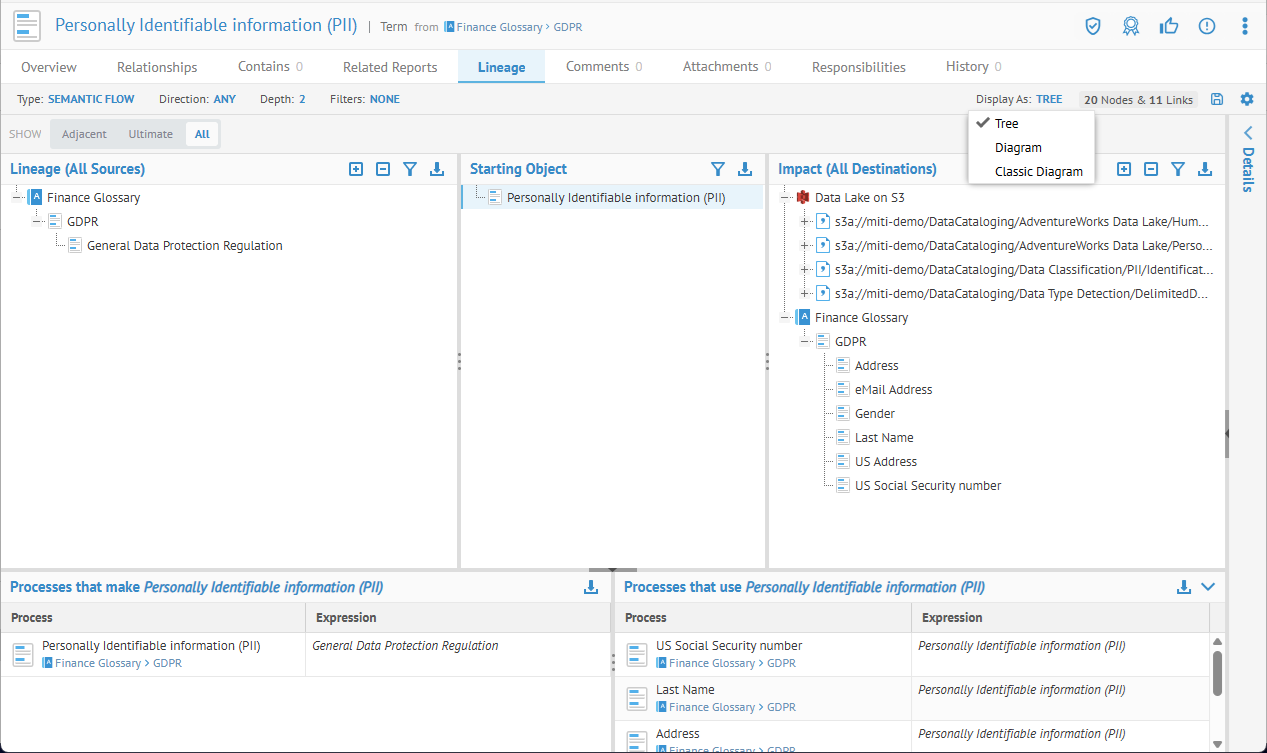Switch to the Relationships tab
Viewport: 1267px width, 753px height.
pyautogui.click(x=157, y=67)
